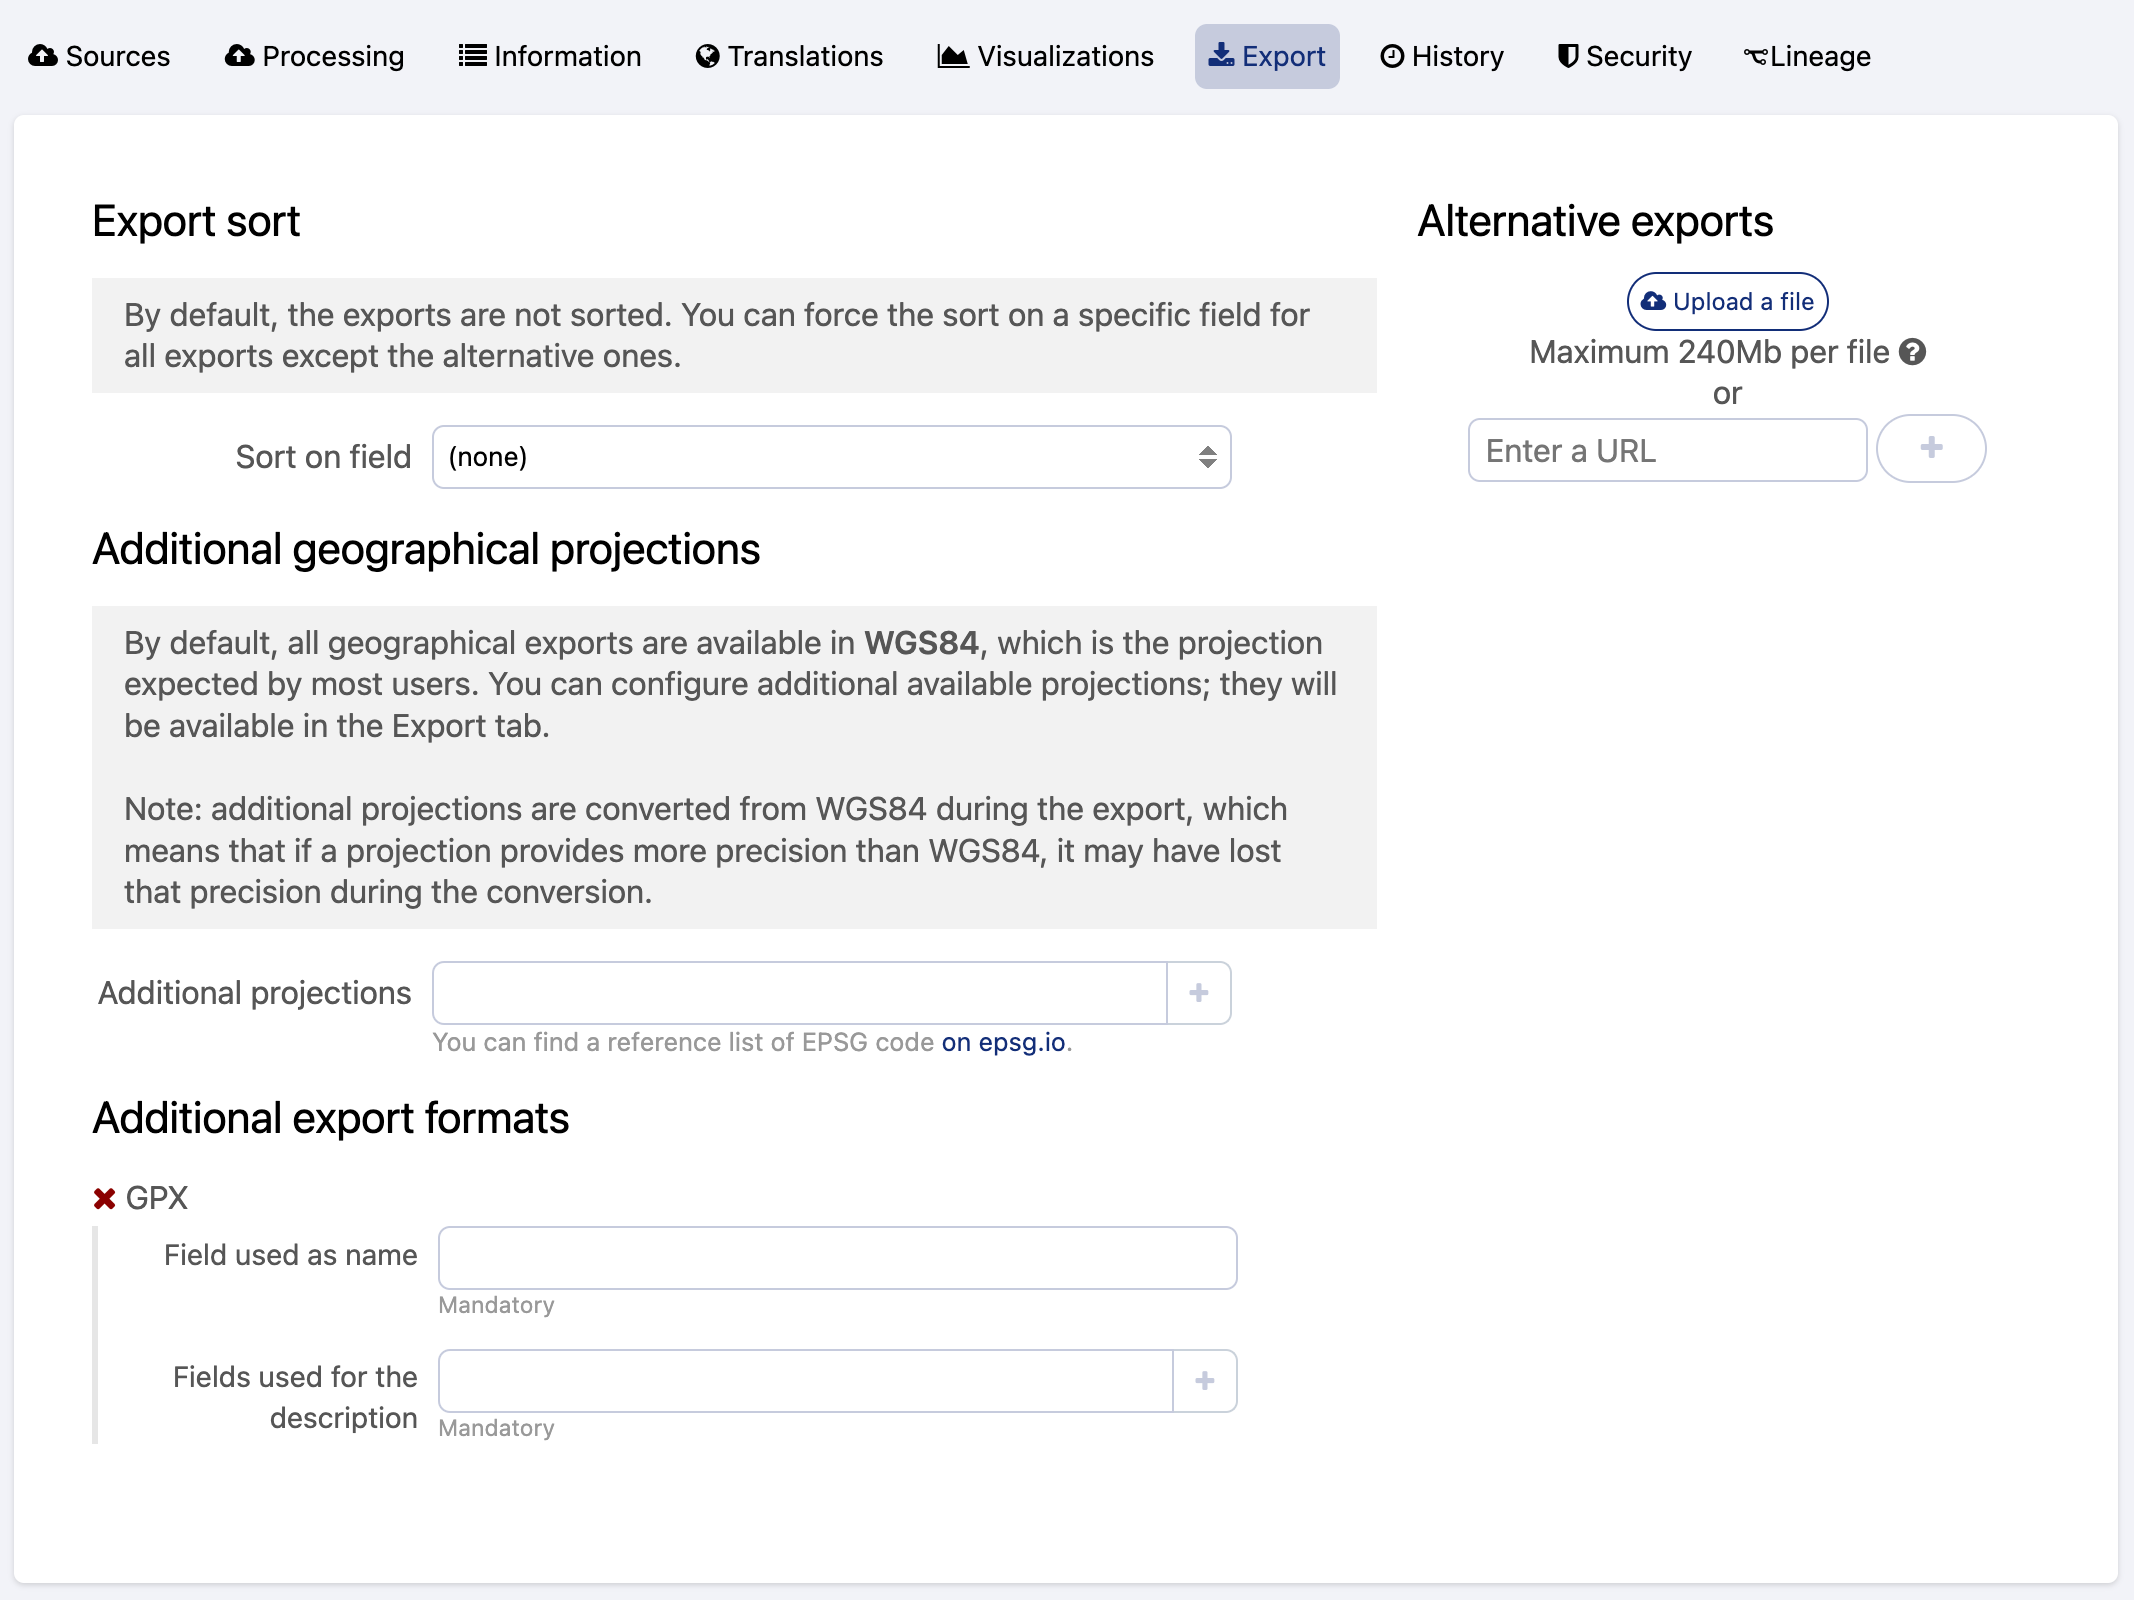Click plus to add description field
The width and height of the screenshot is (2134, 1600).
(x=1204, y=1381)
